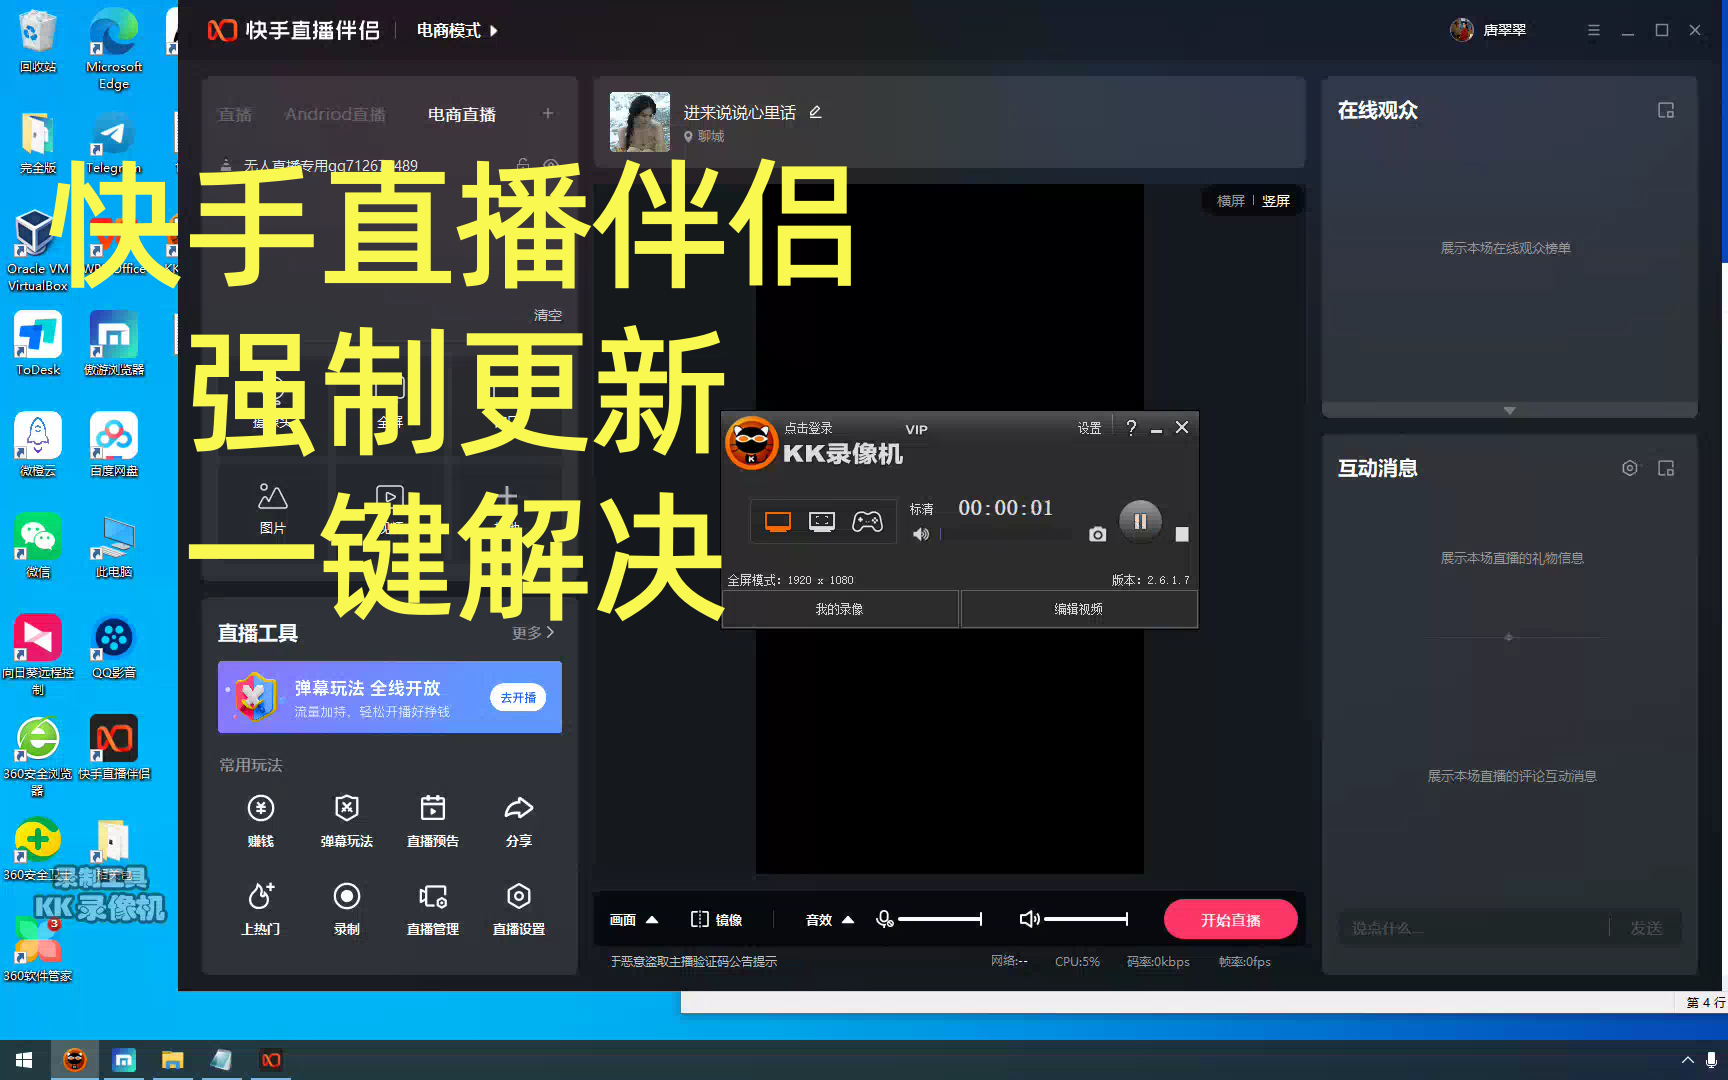The image size is (1728, 1080).
Task: Open the 电商模式 mode switcher
Action: (x=457, y=31)
